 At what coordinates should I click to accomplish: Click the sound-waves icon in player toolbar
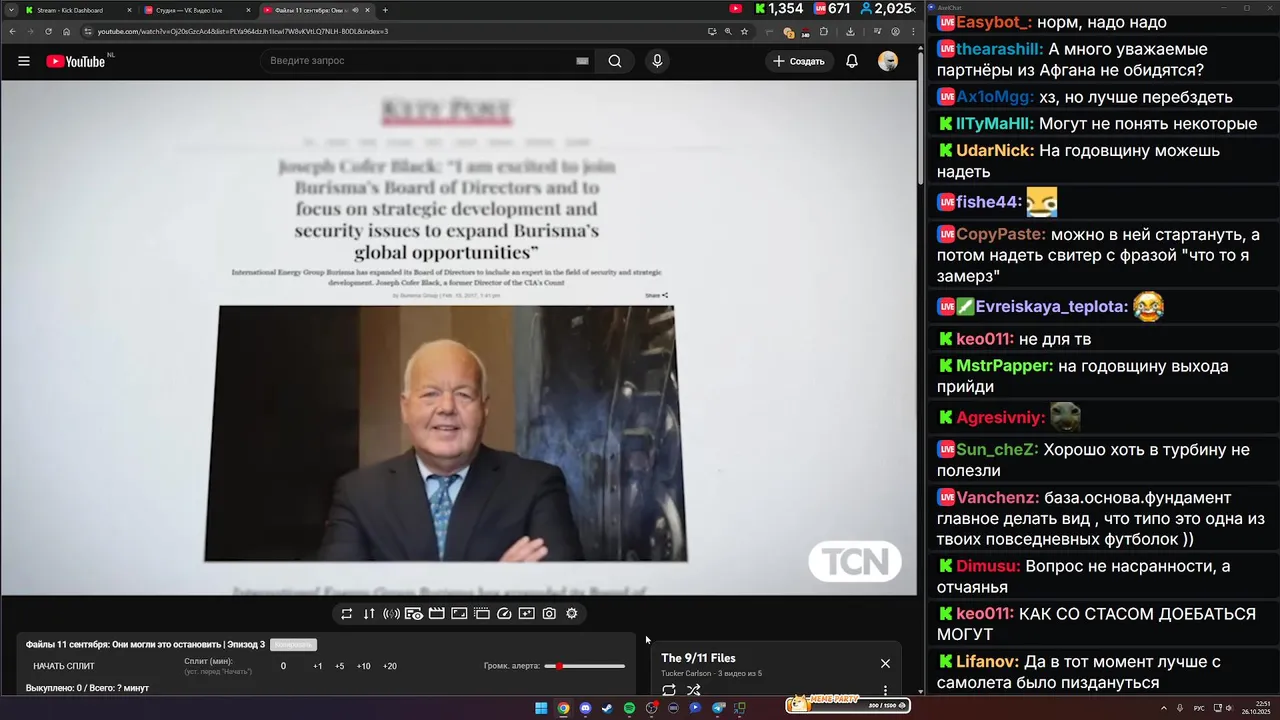tap(391, 614)
